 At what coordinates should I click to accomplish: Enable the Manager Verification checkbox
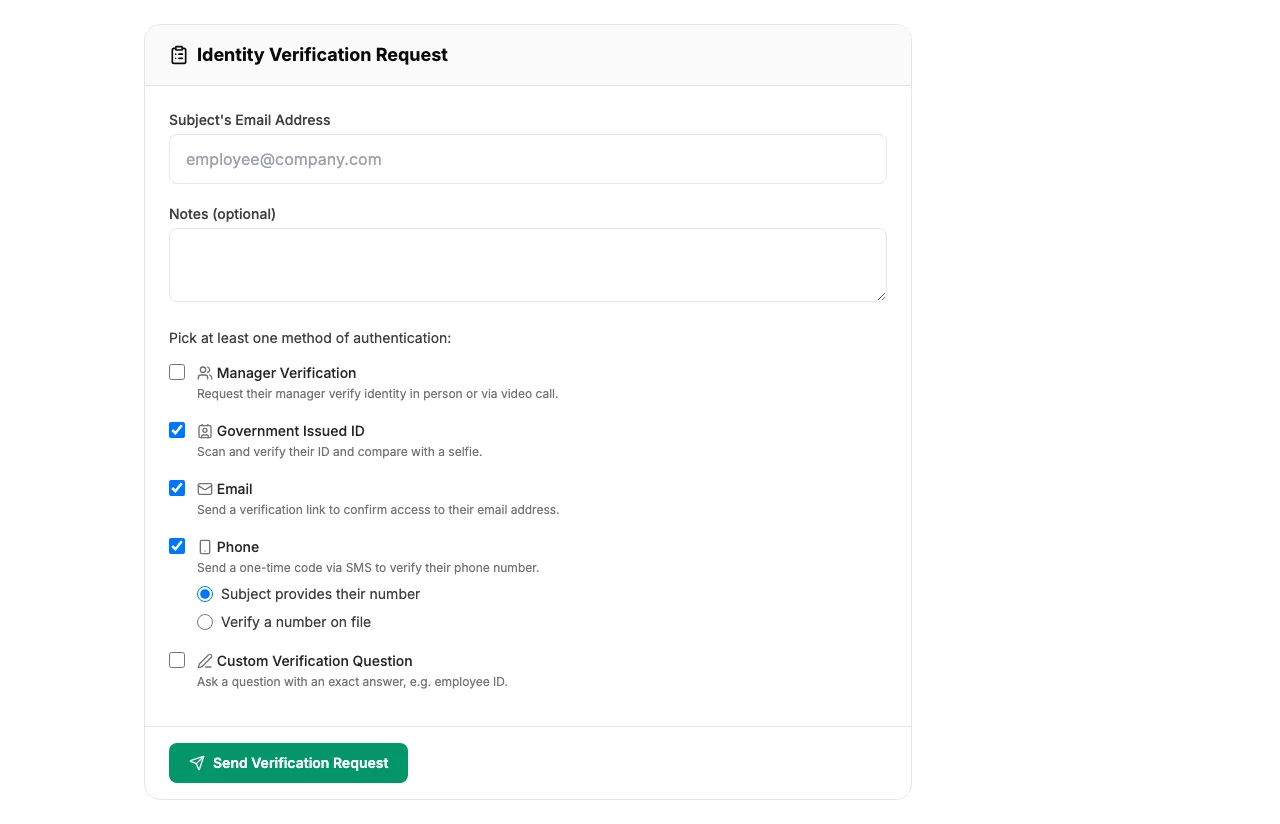pos(177,372)
